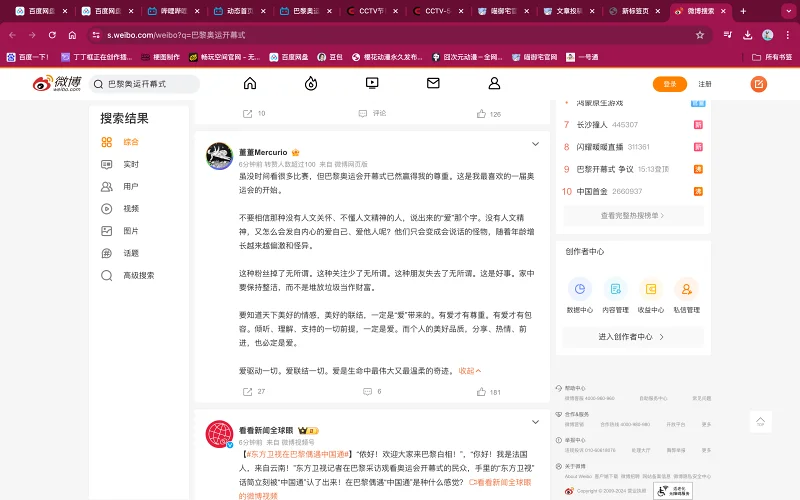
Task: Open 豆包 bookmark
Action: point(330,57)
